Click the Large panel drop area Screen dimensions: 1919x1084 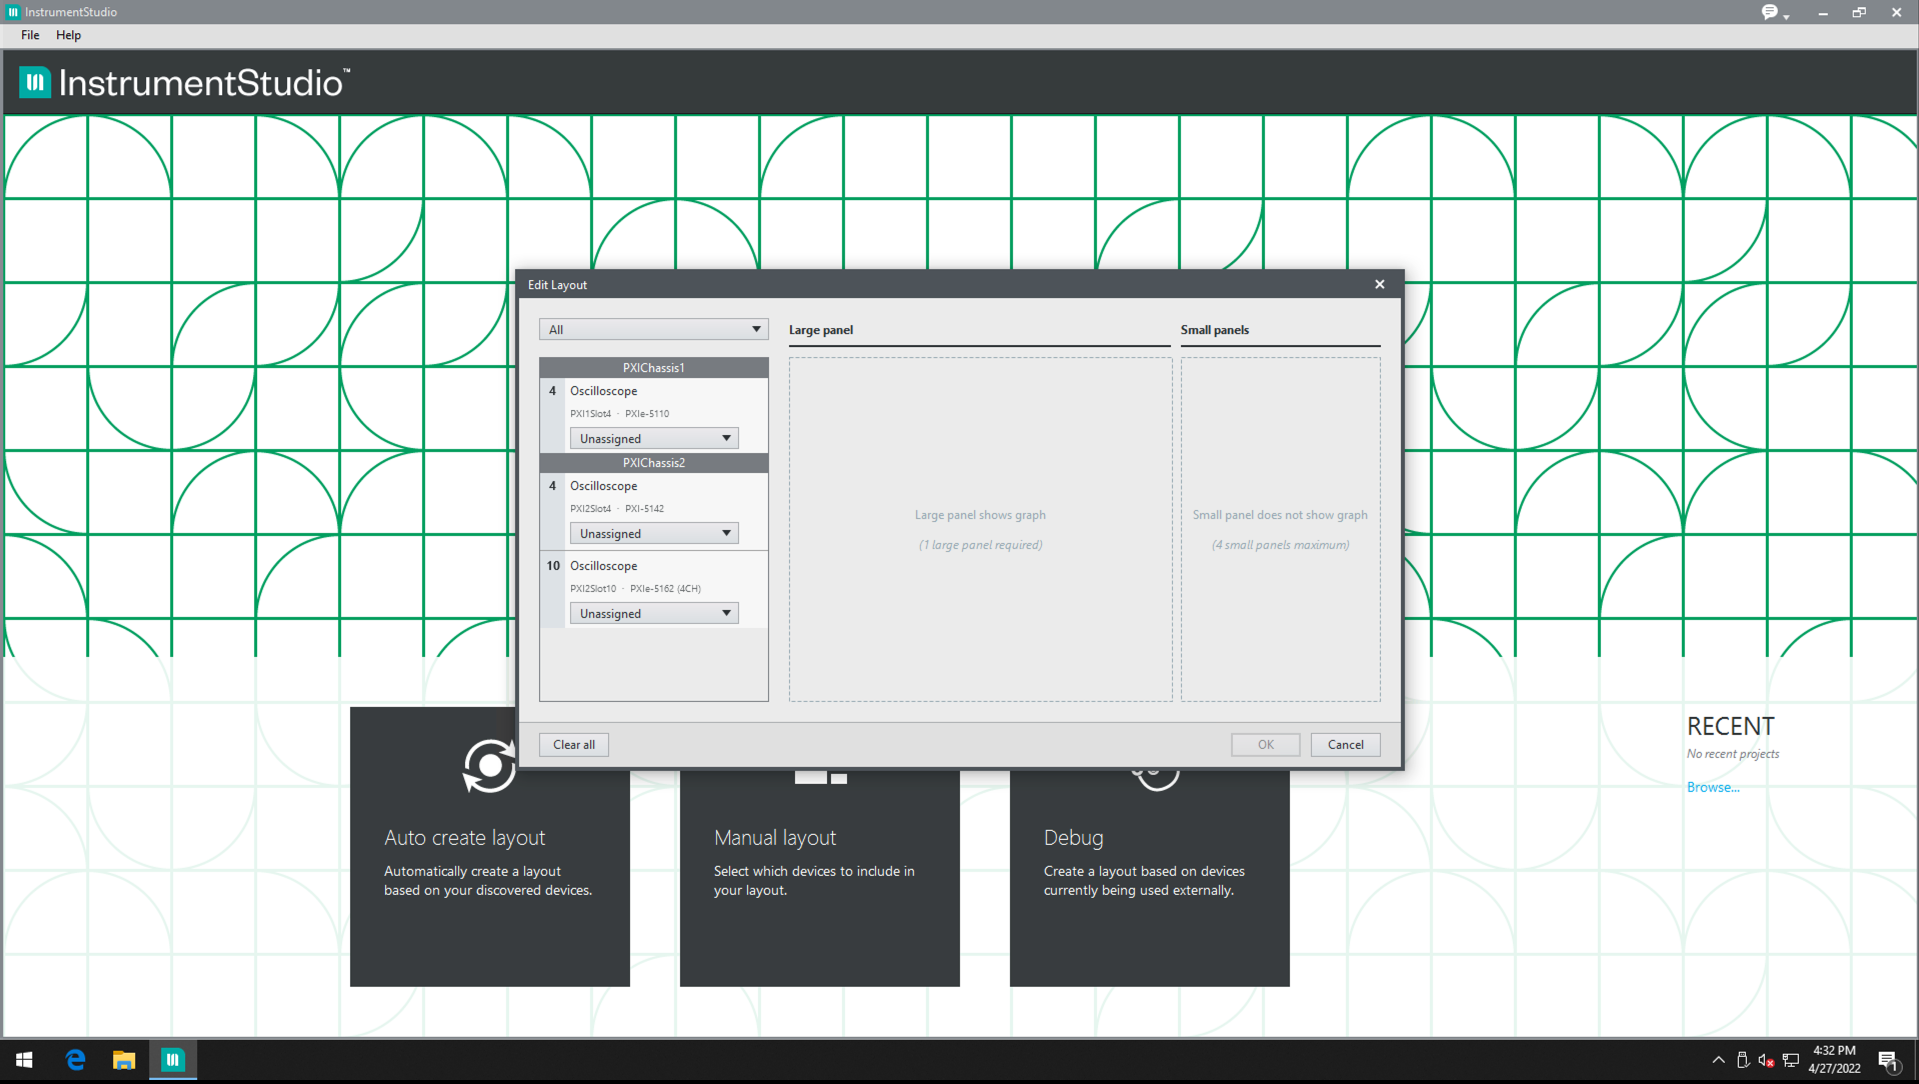tap(980, 529)
